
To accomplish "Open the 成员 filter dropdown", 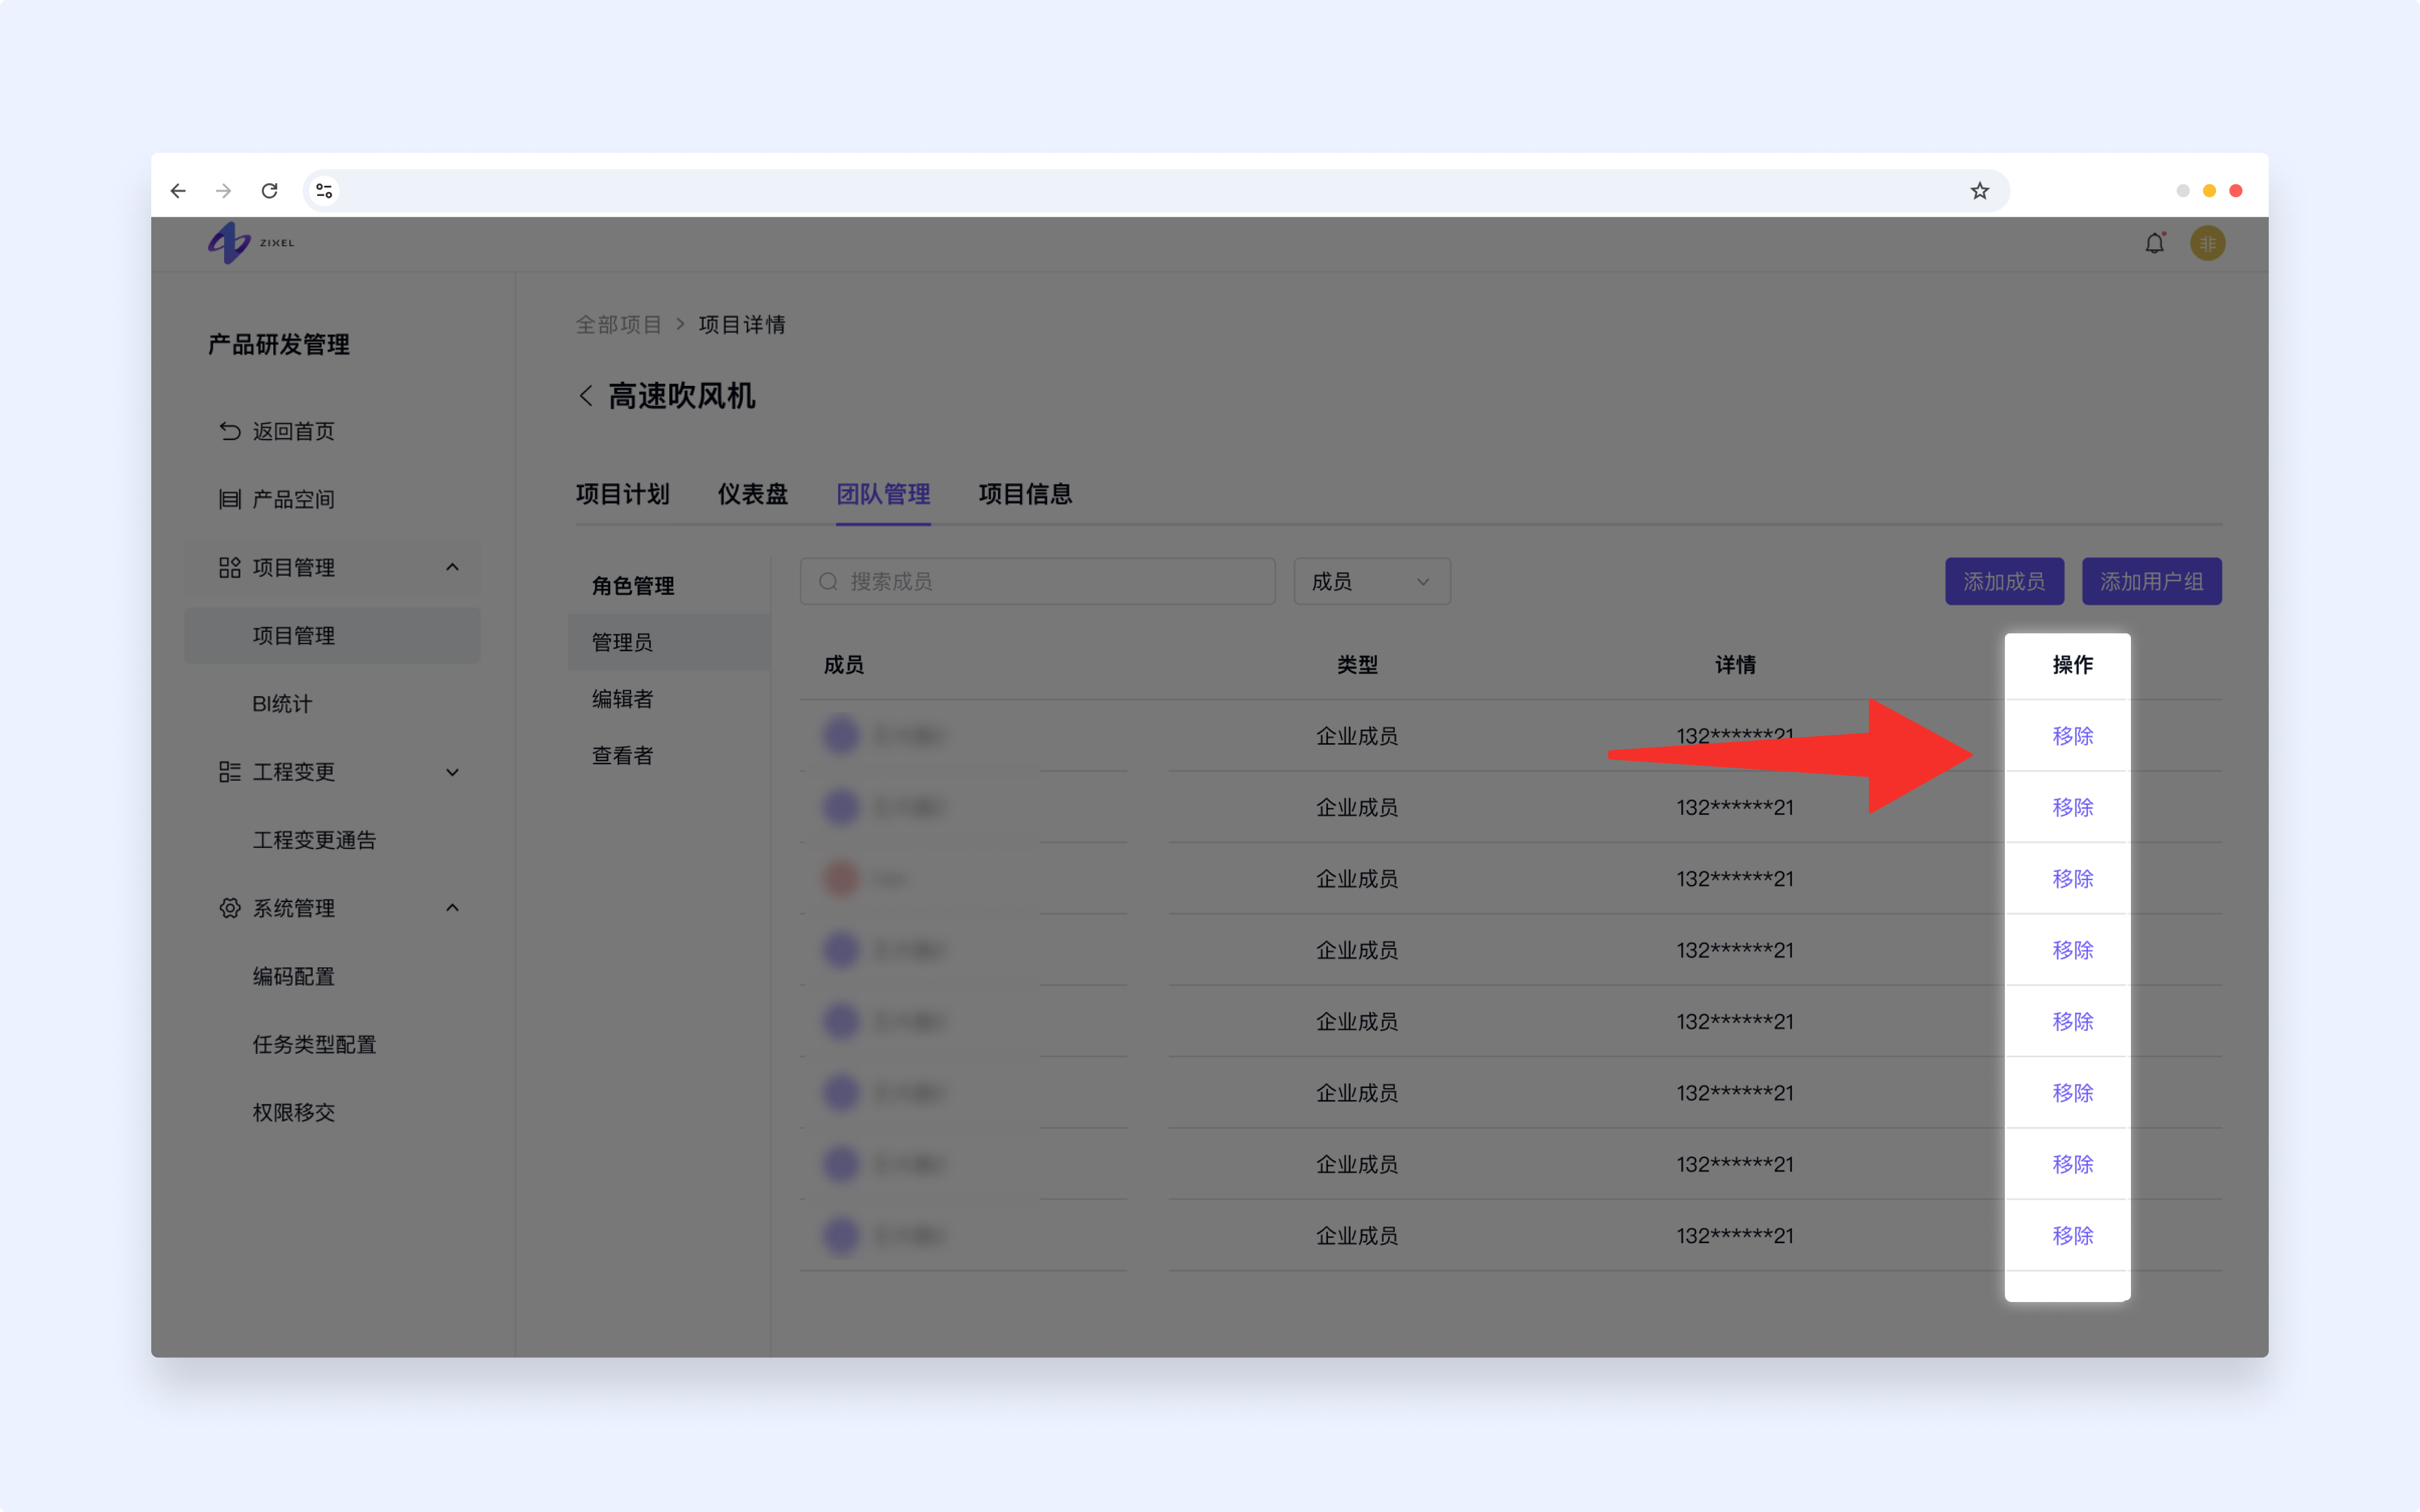I will click(1372, 581).
